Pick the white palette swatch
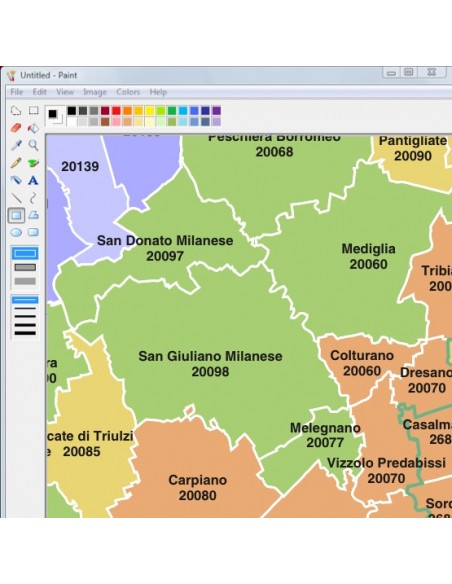Image resolution: width=452 pixels, height=584 pixels. click(71, 121)
